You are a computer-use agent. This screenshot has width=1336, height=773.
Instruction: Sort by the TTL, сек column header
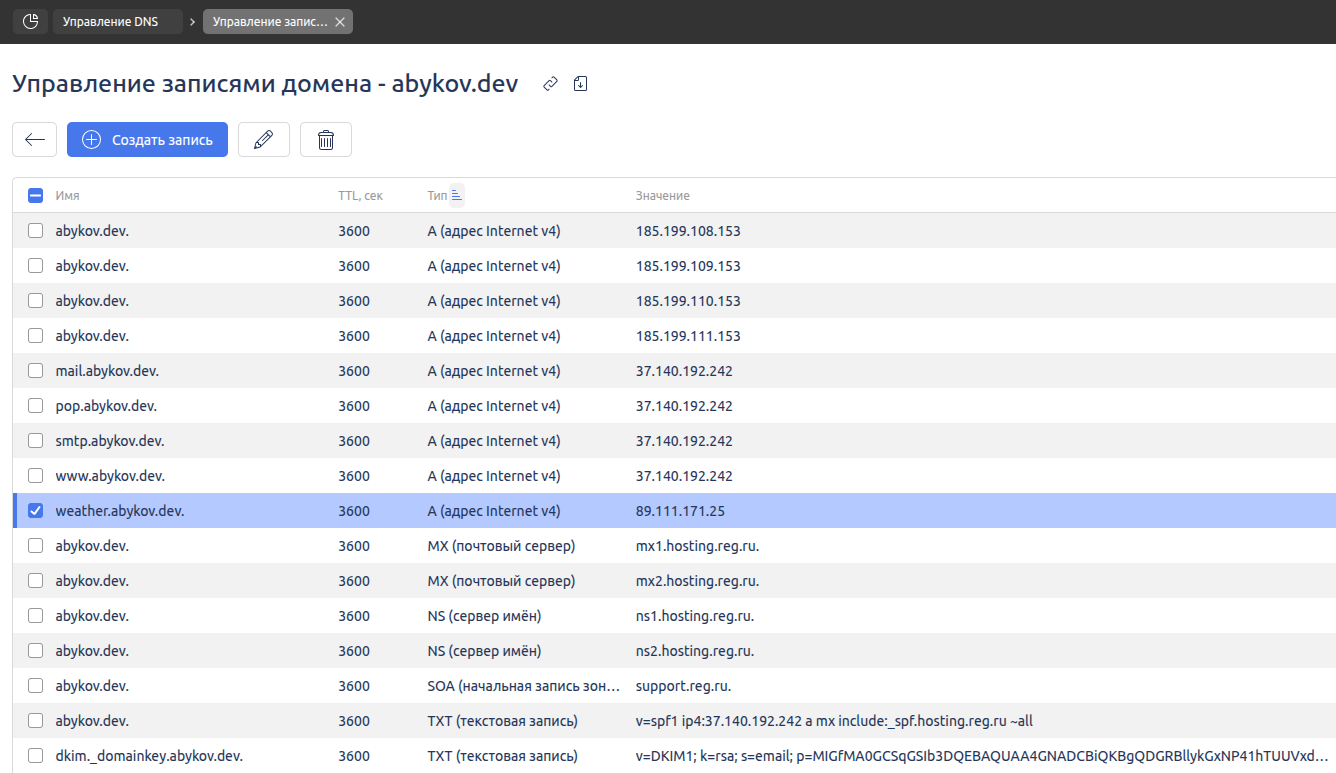(x=360, y=196)
